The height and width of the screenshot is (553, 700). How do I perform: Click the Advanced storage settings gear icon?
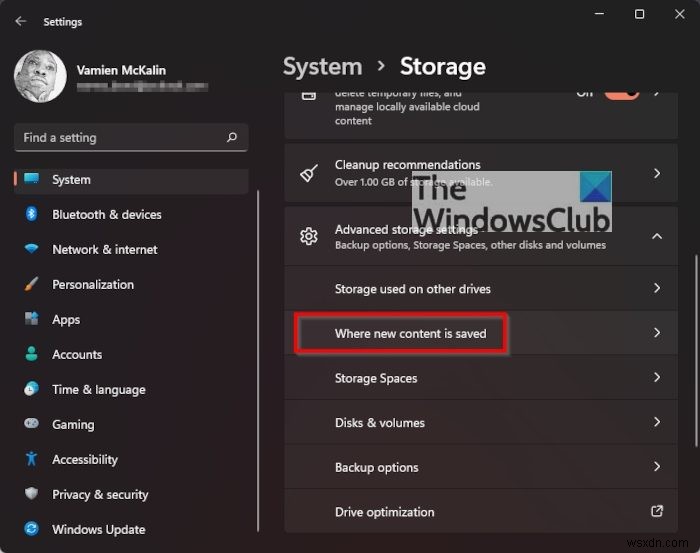[x=309, y=236]
